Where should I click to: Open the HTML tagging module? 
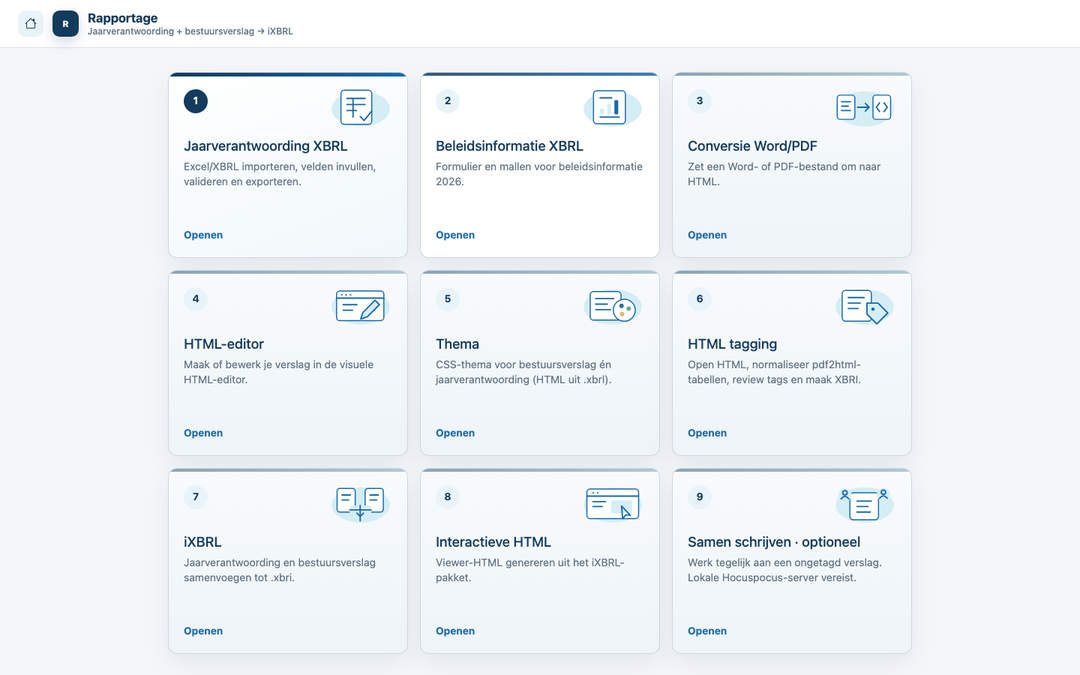[707, 433]
